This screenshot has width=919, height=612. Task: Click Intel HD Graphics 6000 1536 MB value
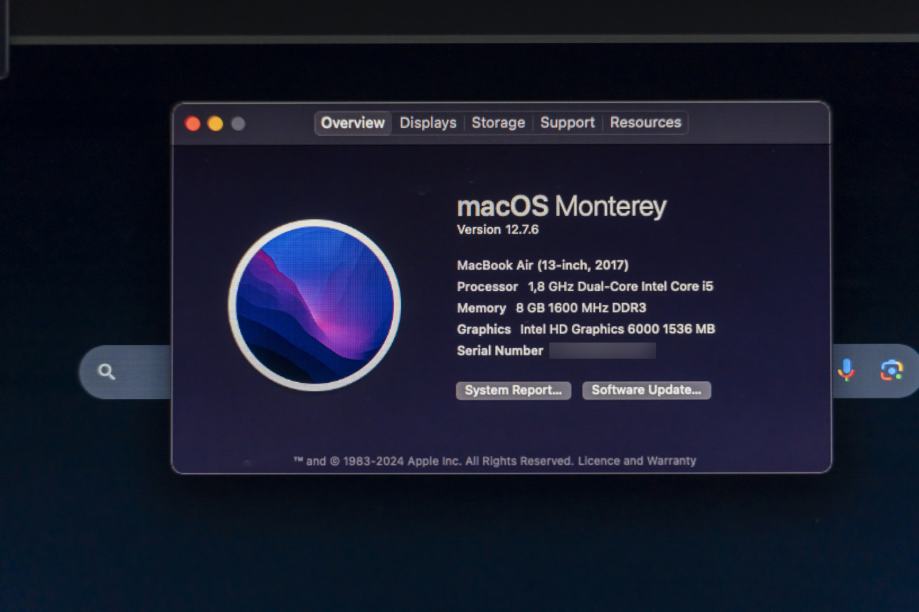coord(618,329)
